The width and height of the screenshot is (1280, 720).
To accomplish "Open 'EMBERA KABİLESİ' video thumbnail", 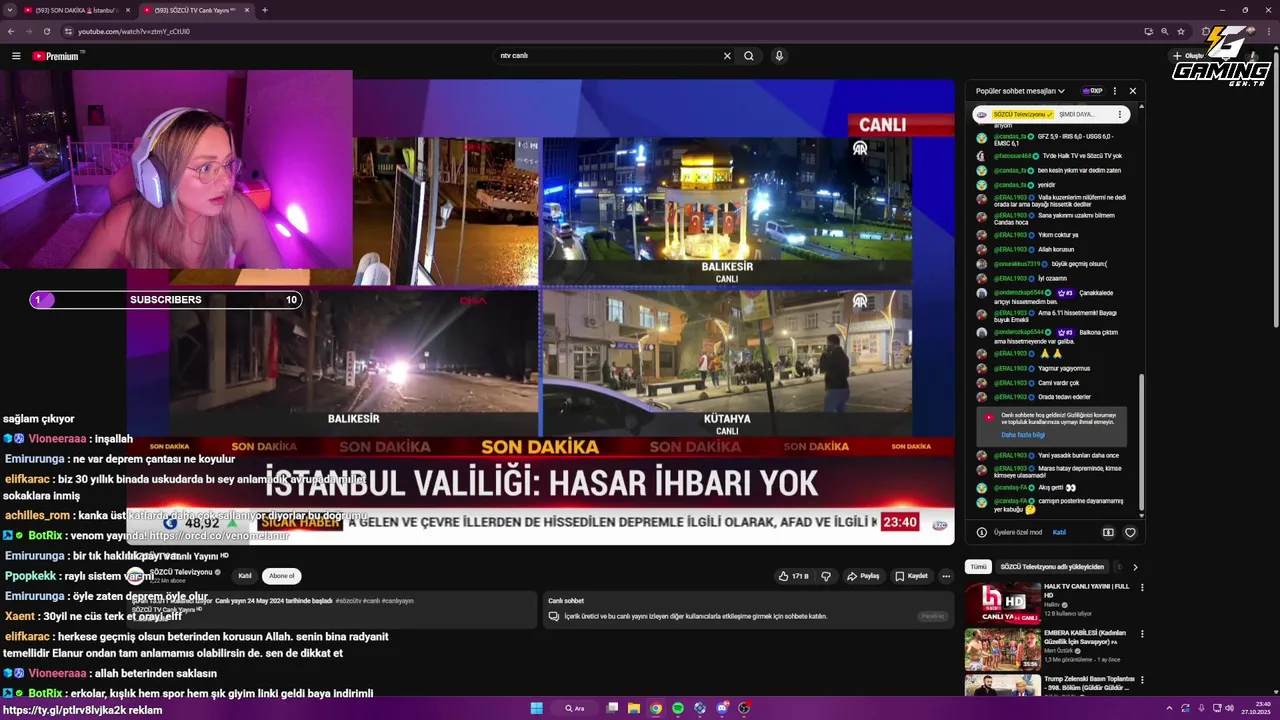I will [x=1003, y=649].
